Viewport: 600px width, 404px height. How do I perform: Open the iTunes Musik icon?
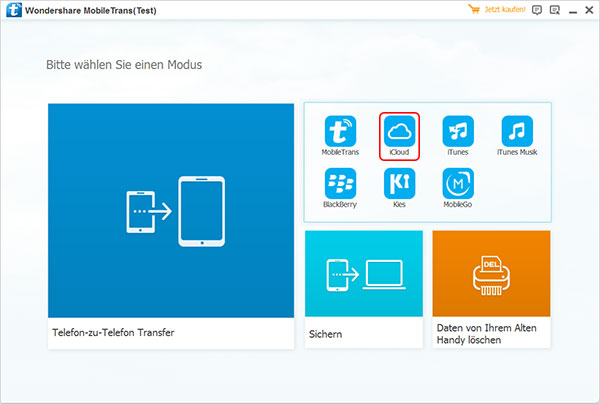coord(517,131)
